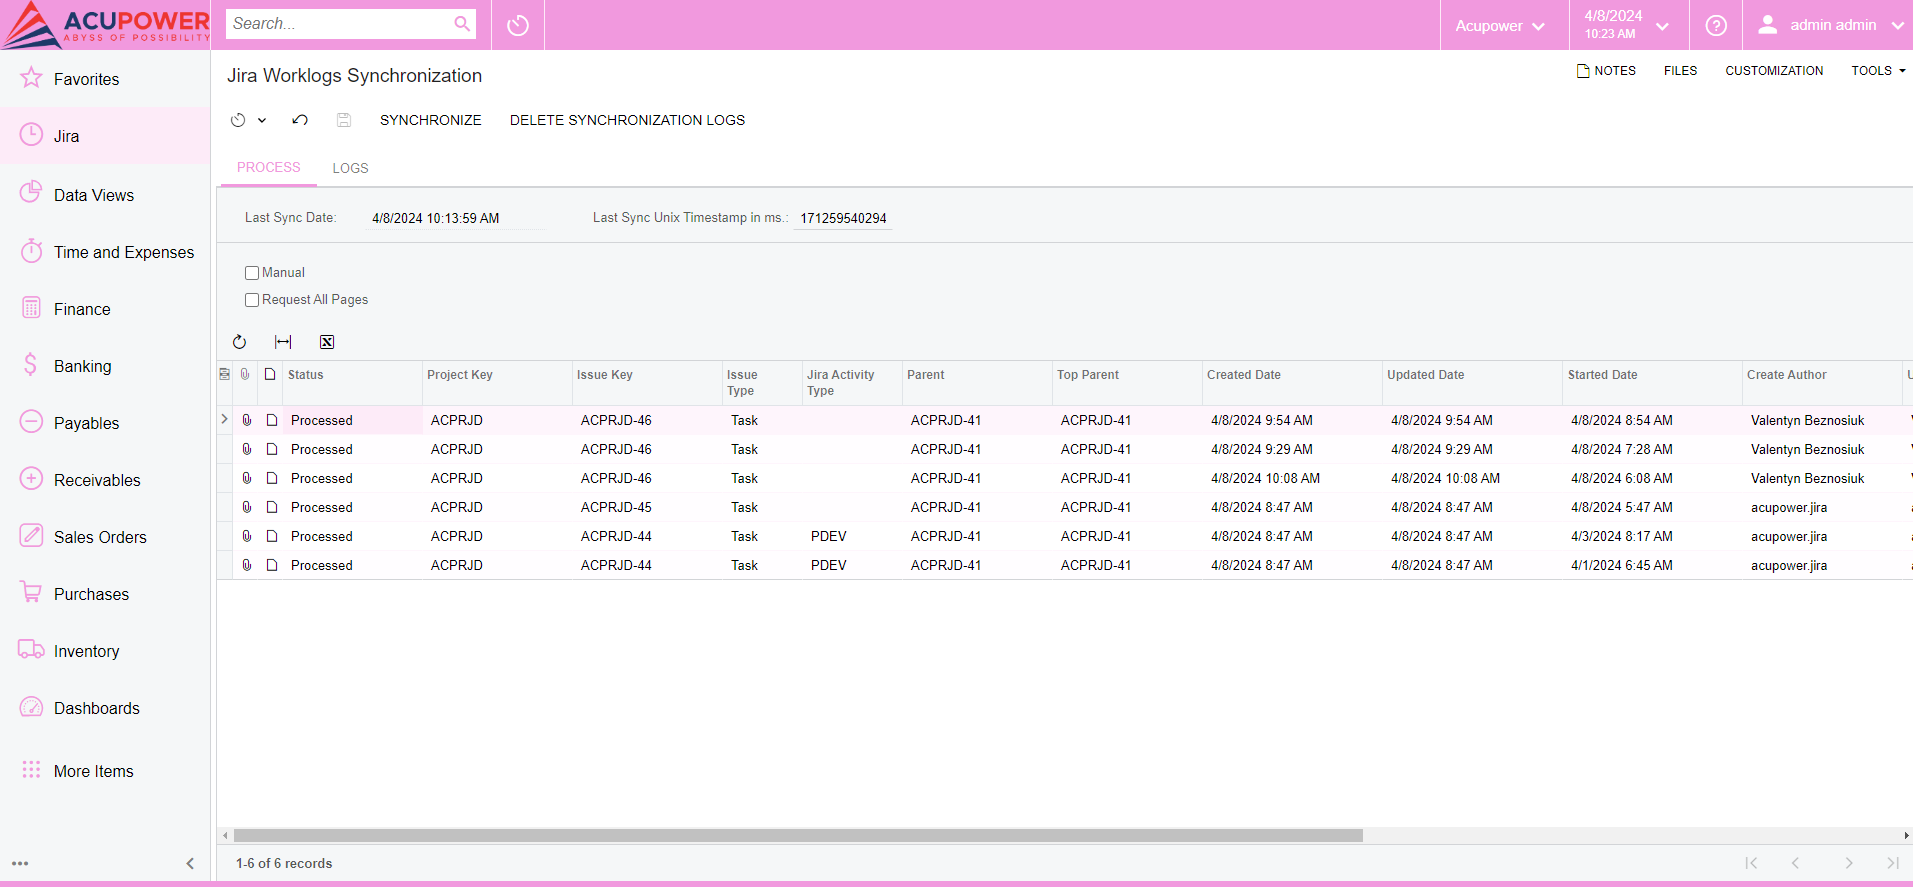Viewport: 1913px width, 887px height.
Task: Open the Tools dropdown menu
Action: pyautogui.click(x=1878, y=71)
